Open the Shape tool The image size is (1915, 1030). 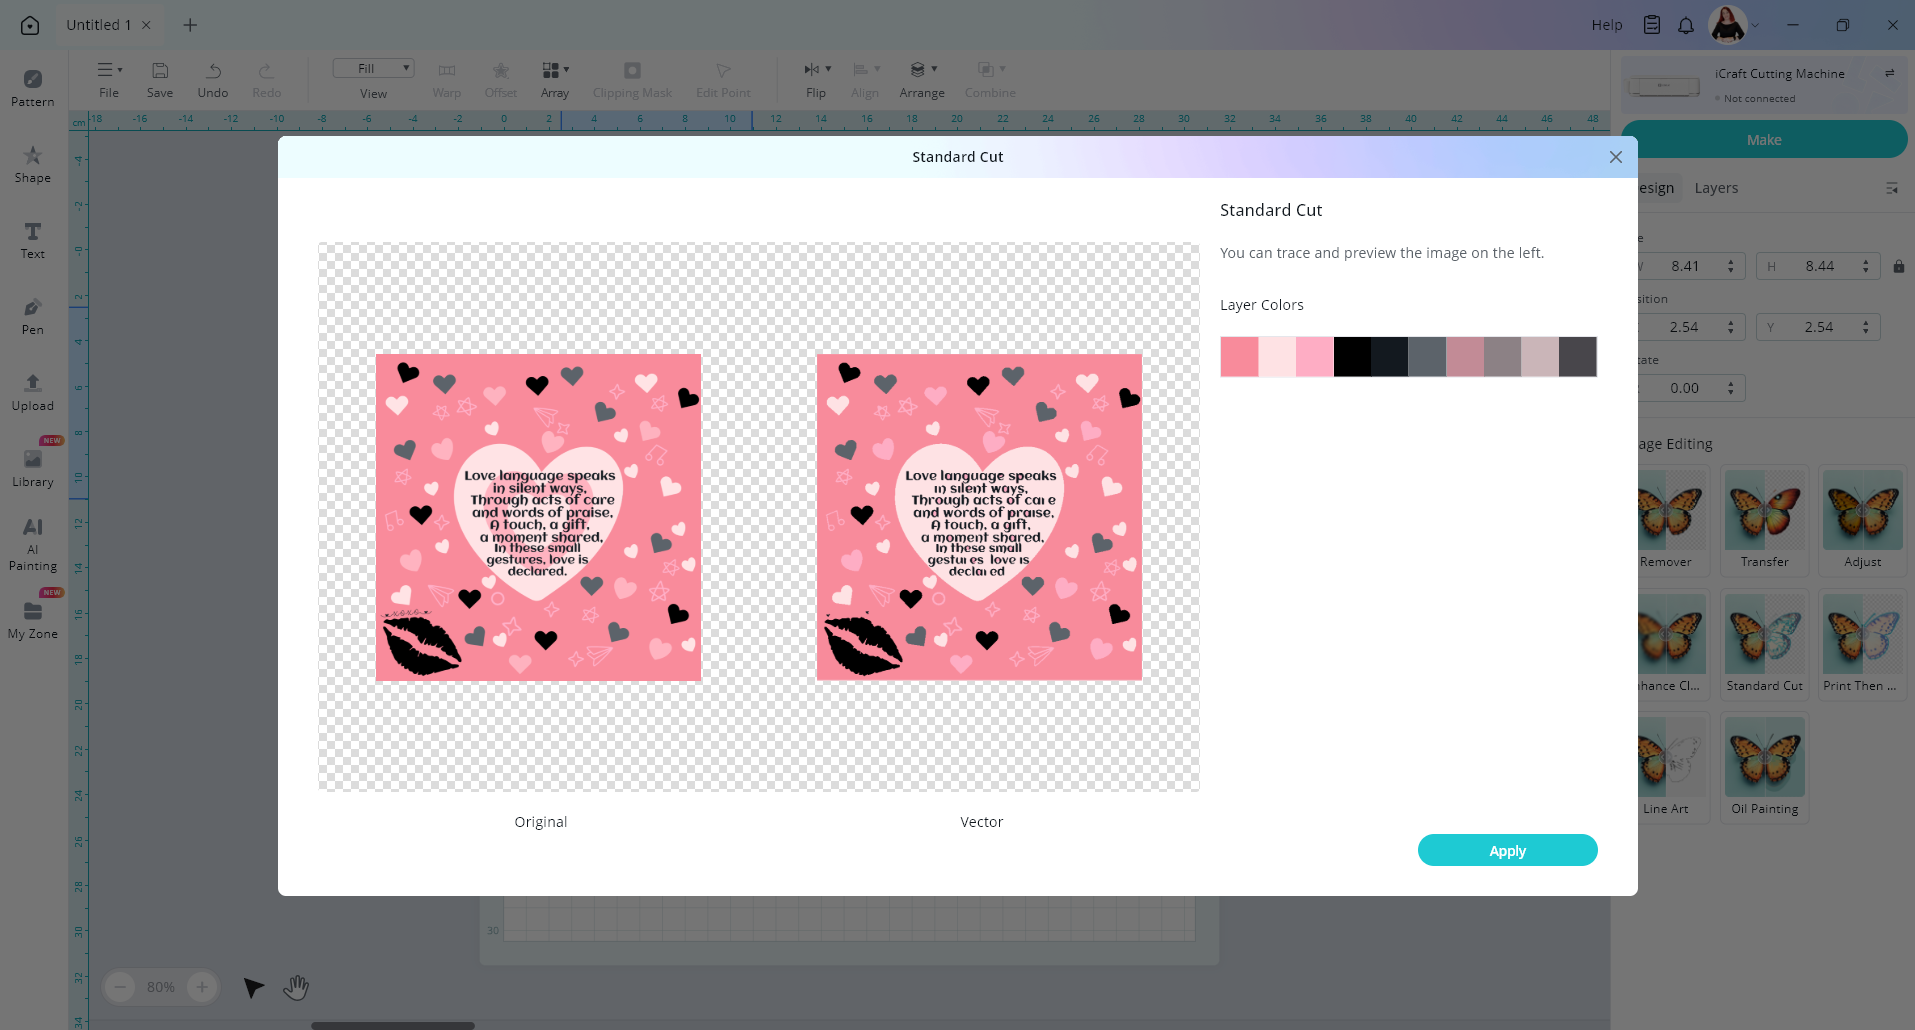(32, 164)
